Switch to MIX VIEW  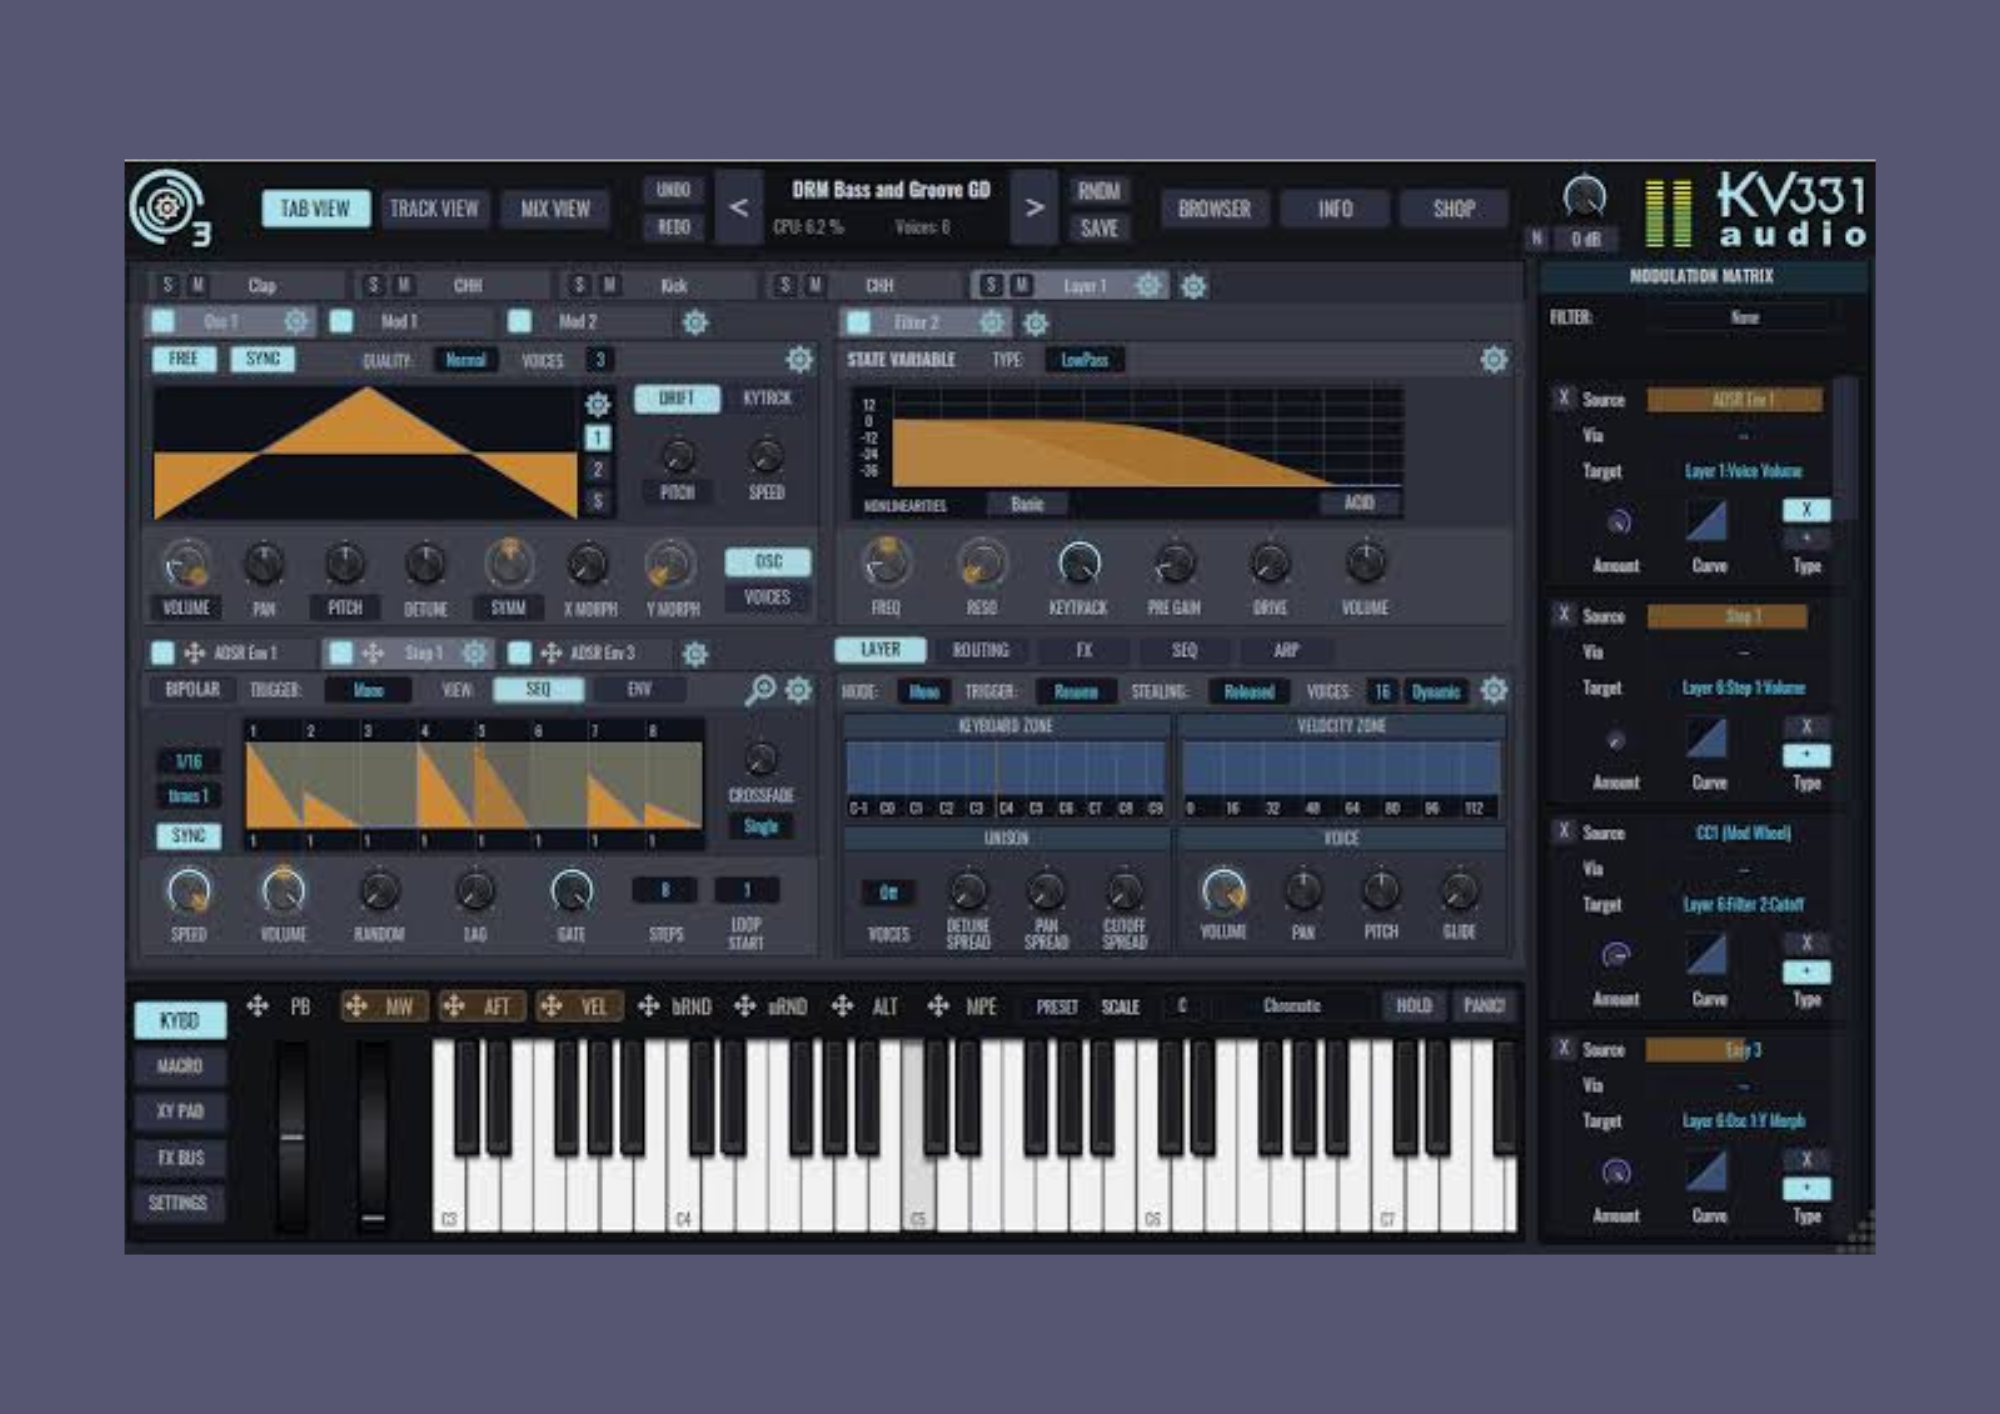click(x=555, y=209)
